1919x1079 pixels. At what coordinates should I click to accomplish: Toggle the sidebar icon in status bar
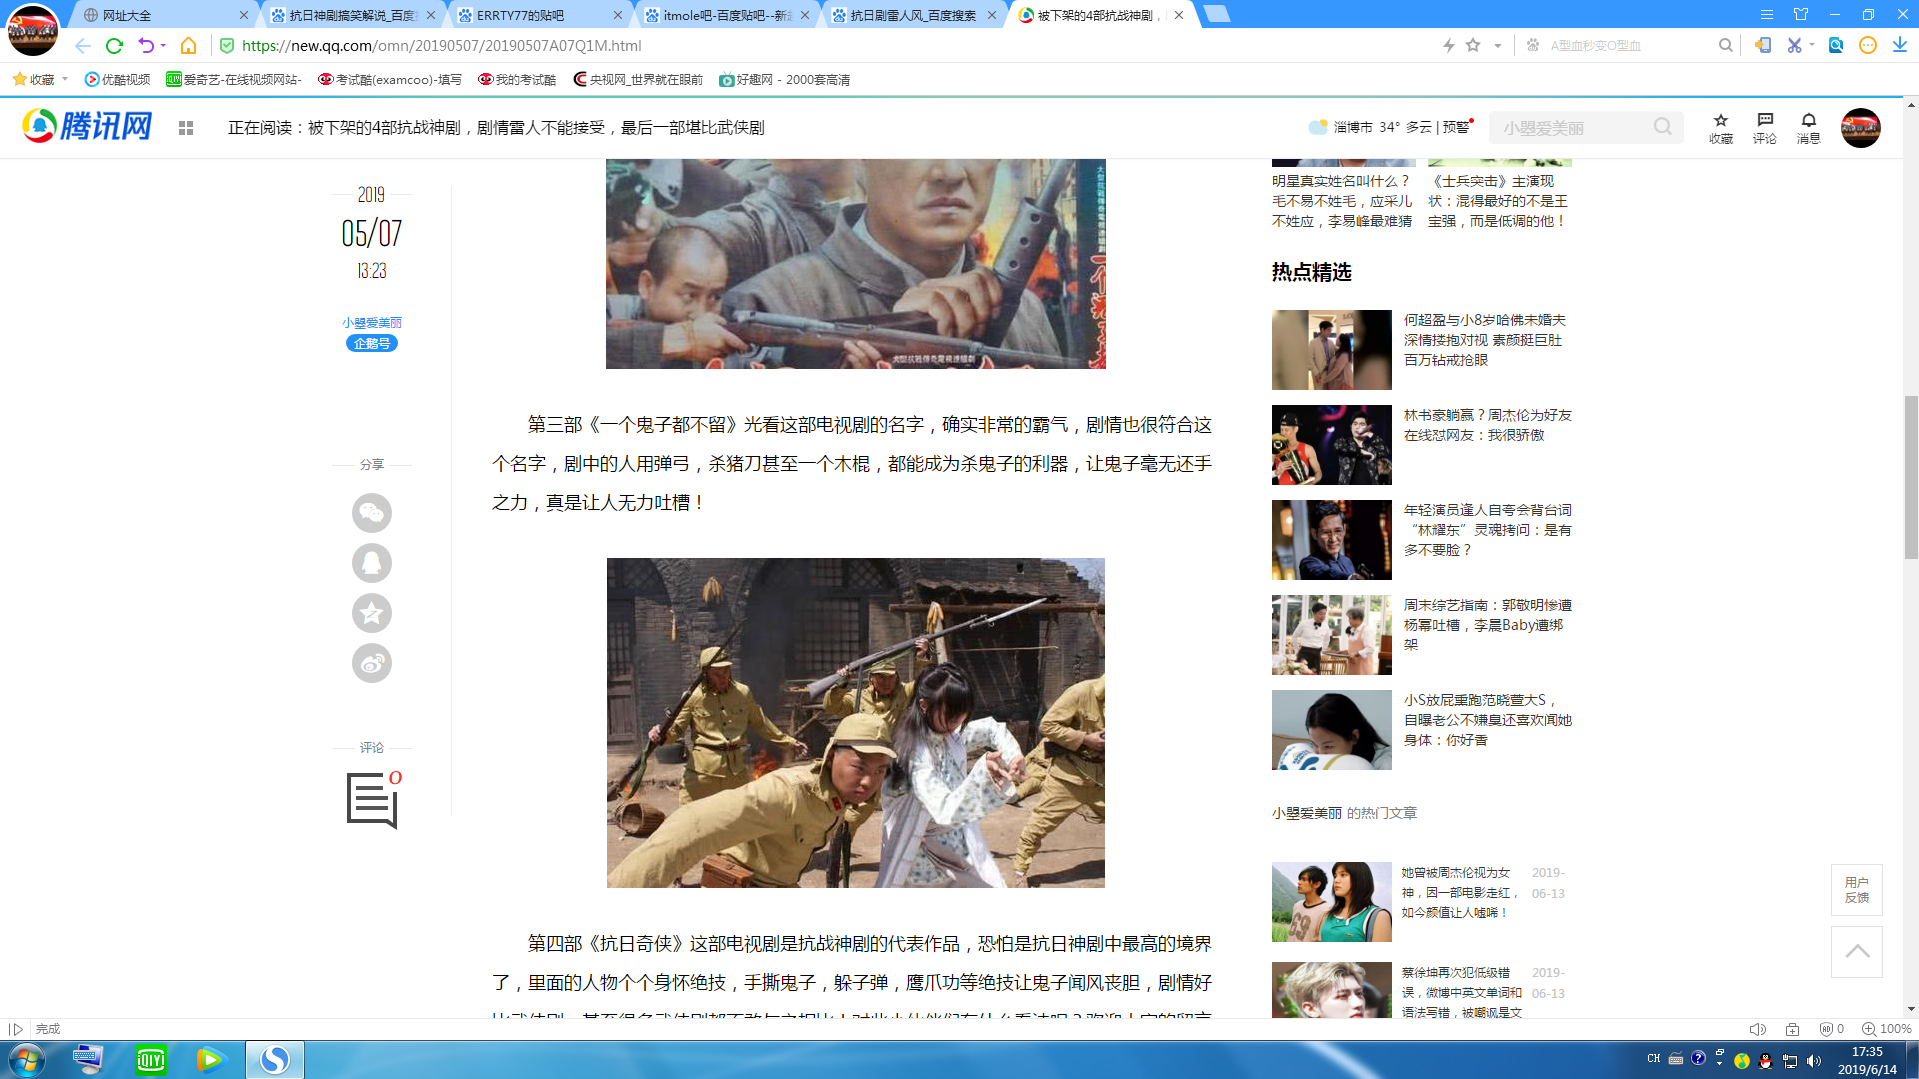pyautogui.click(x=16, y=1029)
